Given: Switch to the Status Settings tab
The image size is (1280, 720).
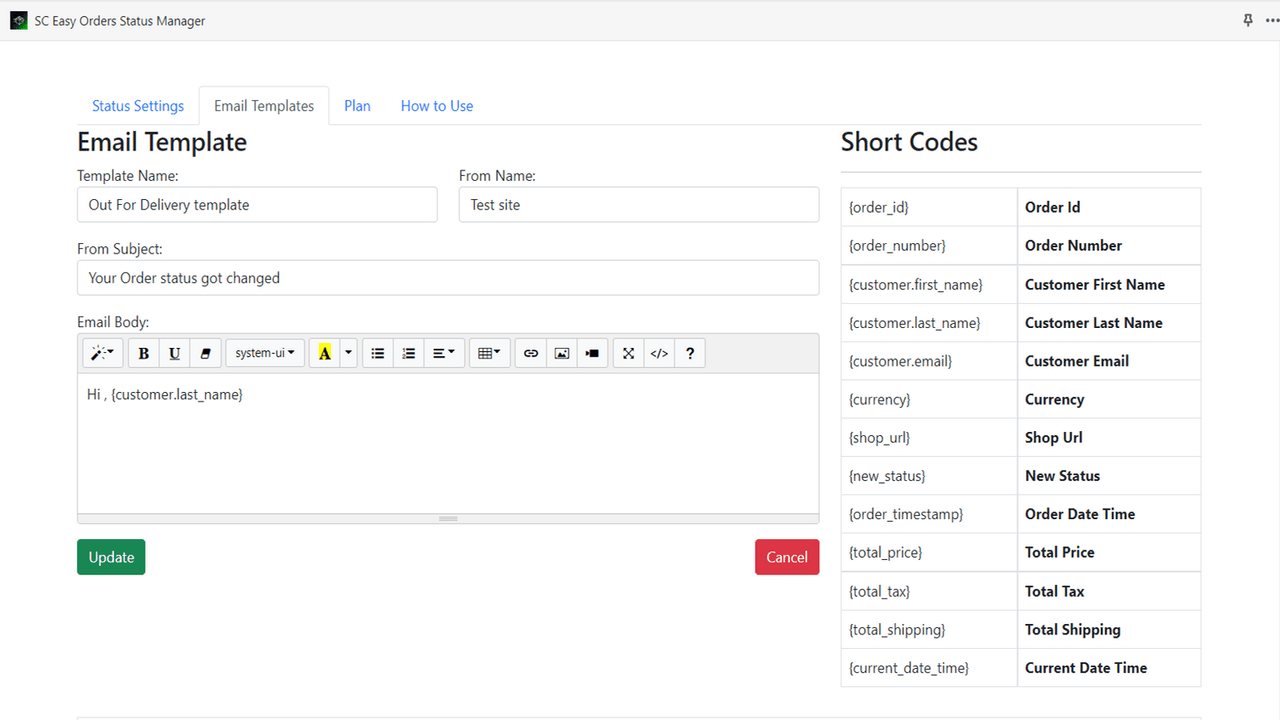Looking at the screenshot, I should 137,105.
